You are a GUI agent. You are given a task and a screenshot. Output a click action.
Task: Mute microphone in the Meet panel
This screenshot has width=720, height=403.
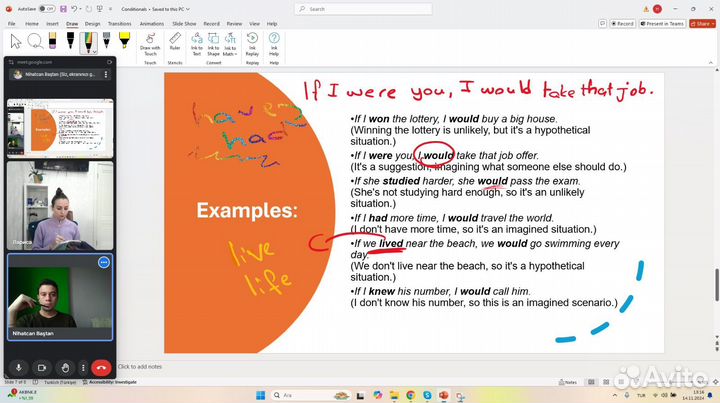(x=19, y=367)
